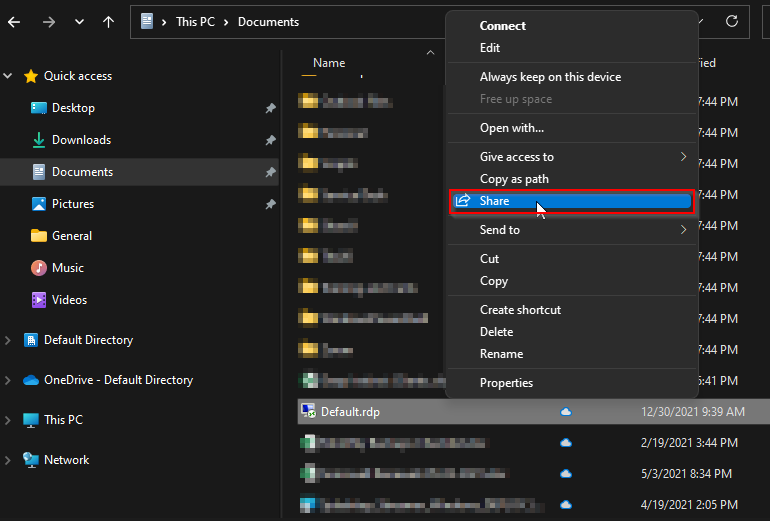Open Music from Quick access
Viewport: 770px width, 521px height.
(x=68, y=268)
